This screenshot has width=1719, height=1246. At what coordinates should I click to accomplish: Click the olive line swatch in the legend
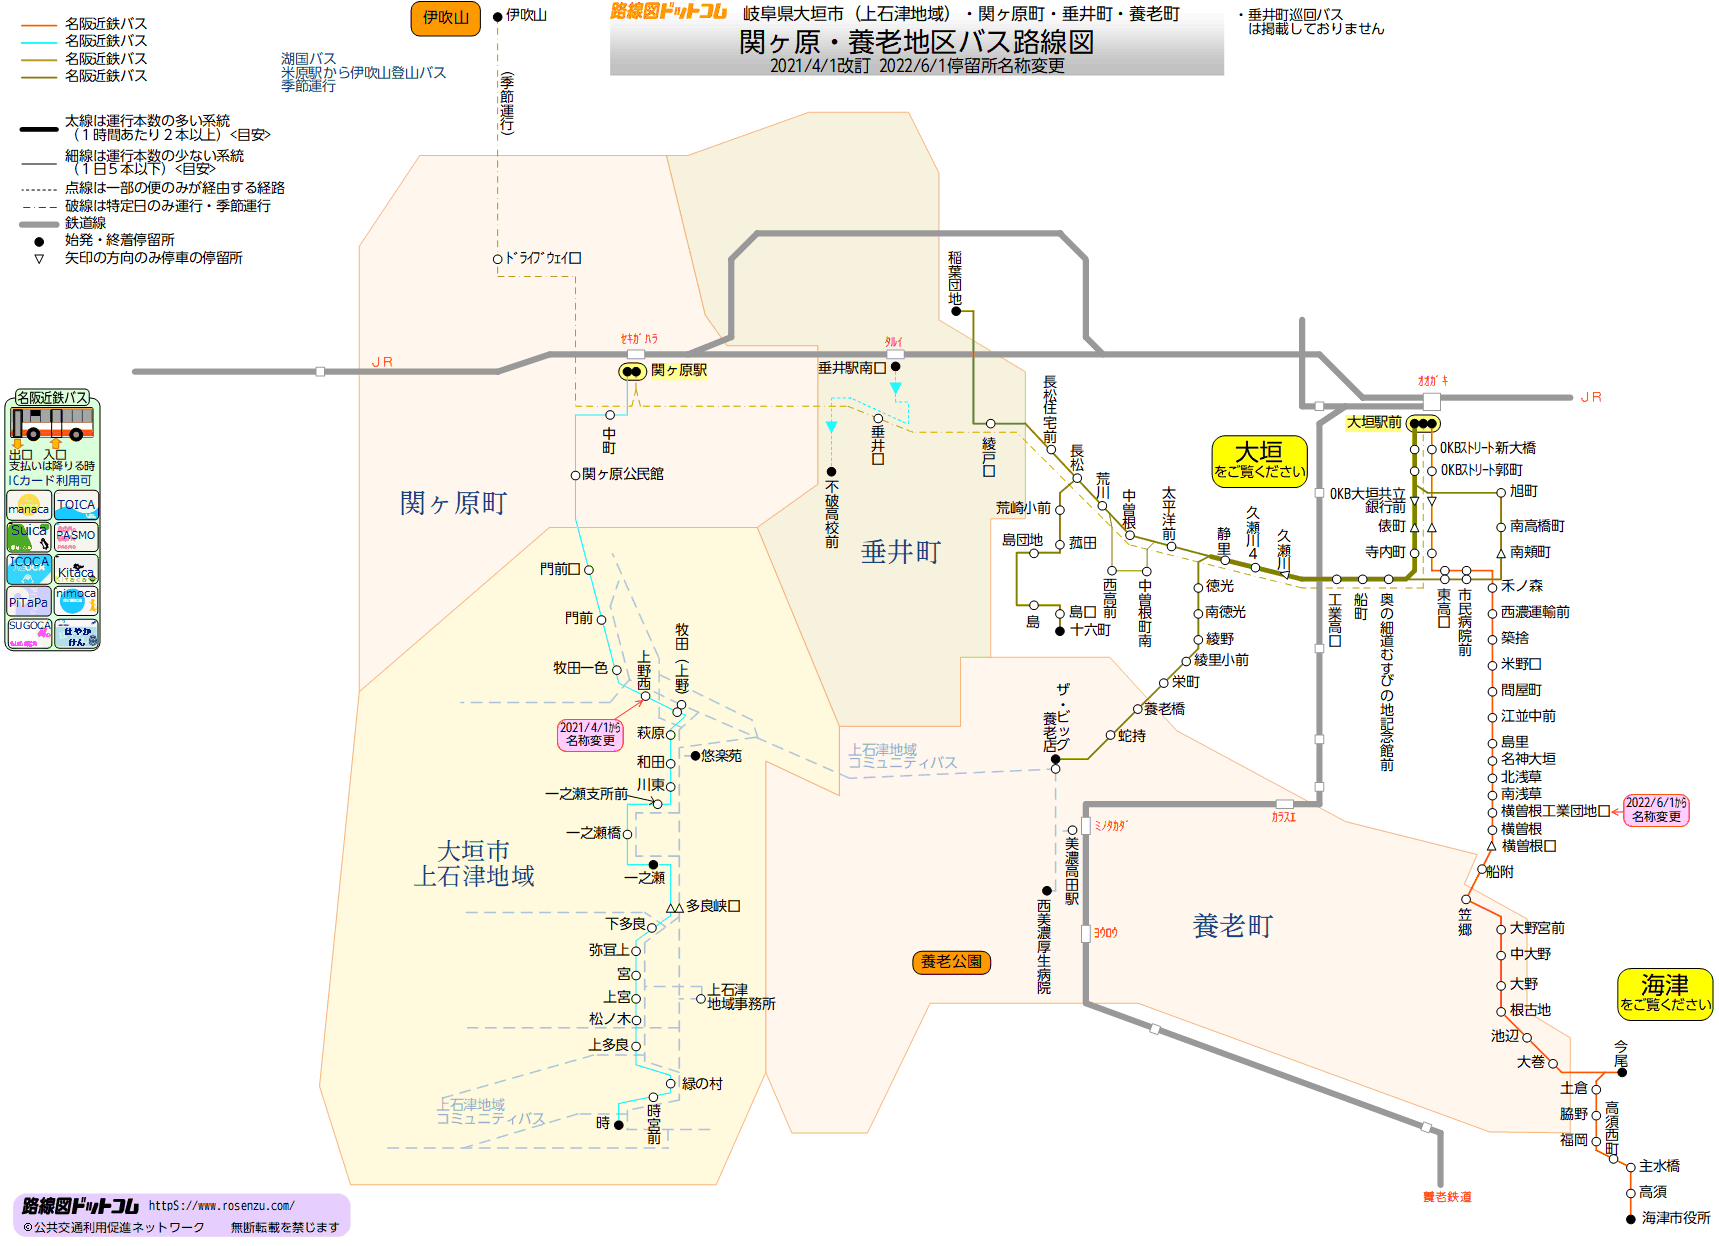39,77
